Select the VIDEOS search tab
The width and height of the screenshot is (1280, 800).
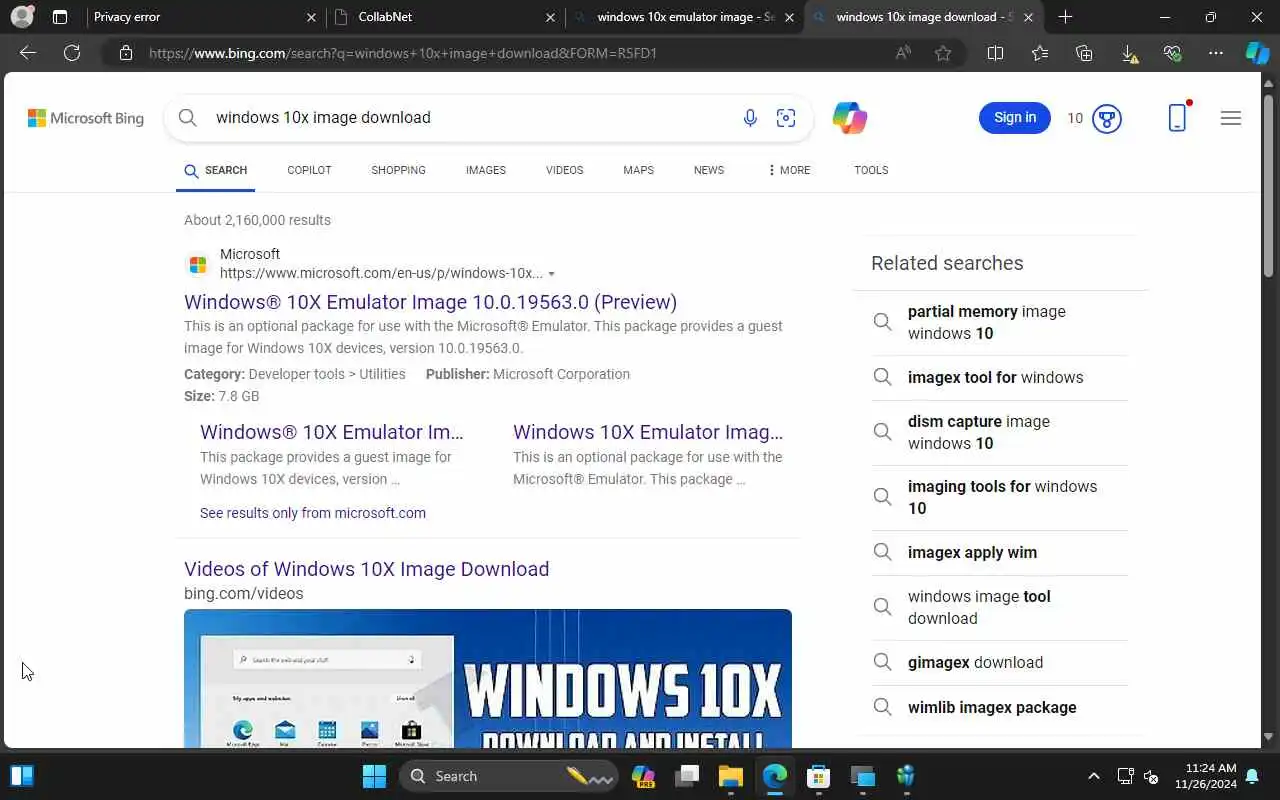pyautogui.click(x=564, y=170)
